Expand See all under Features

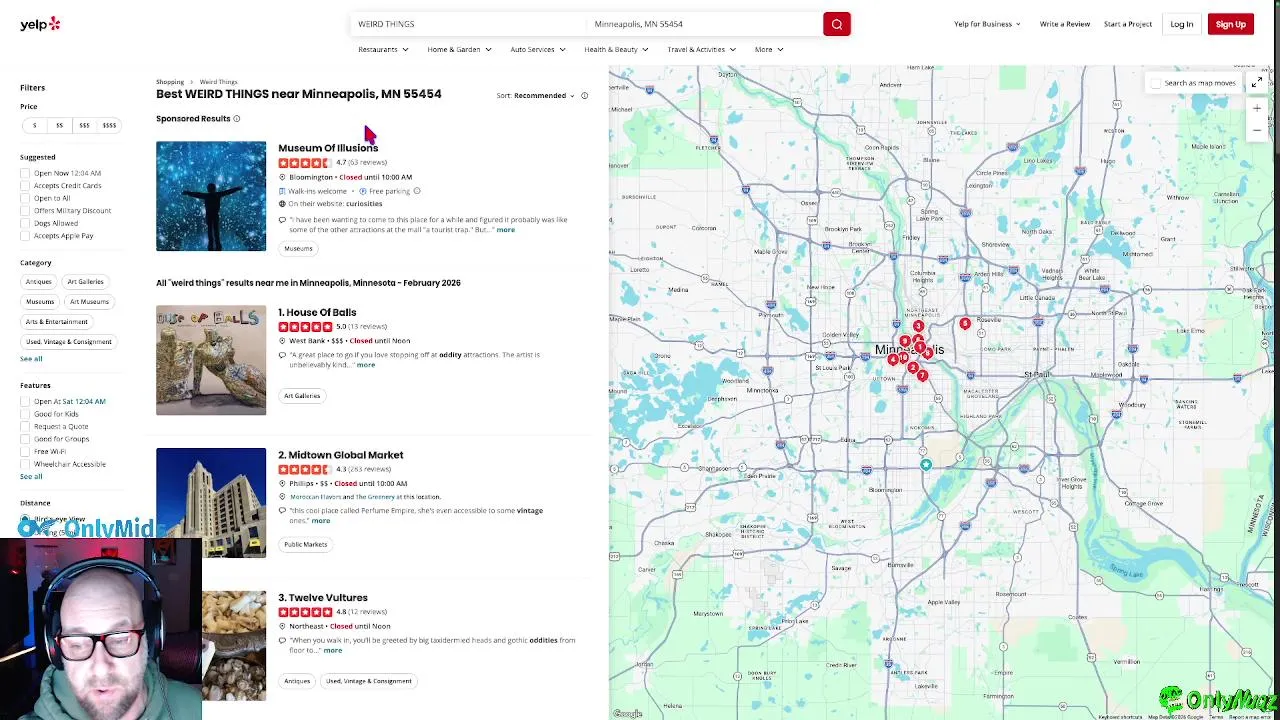pos(31,477)
